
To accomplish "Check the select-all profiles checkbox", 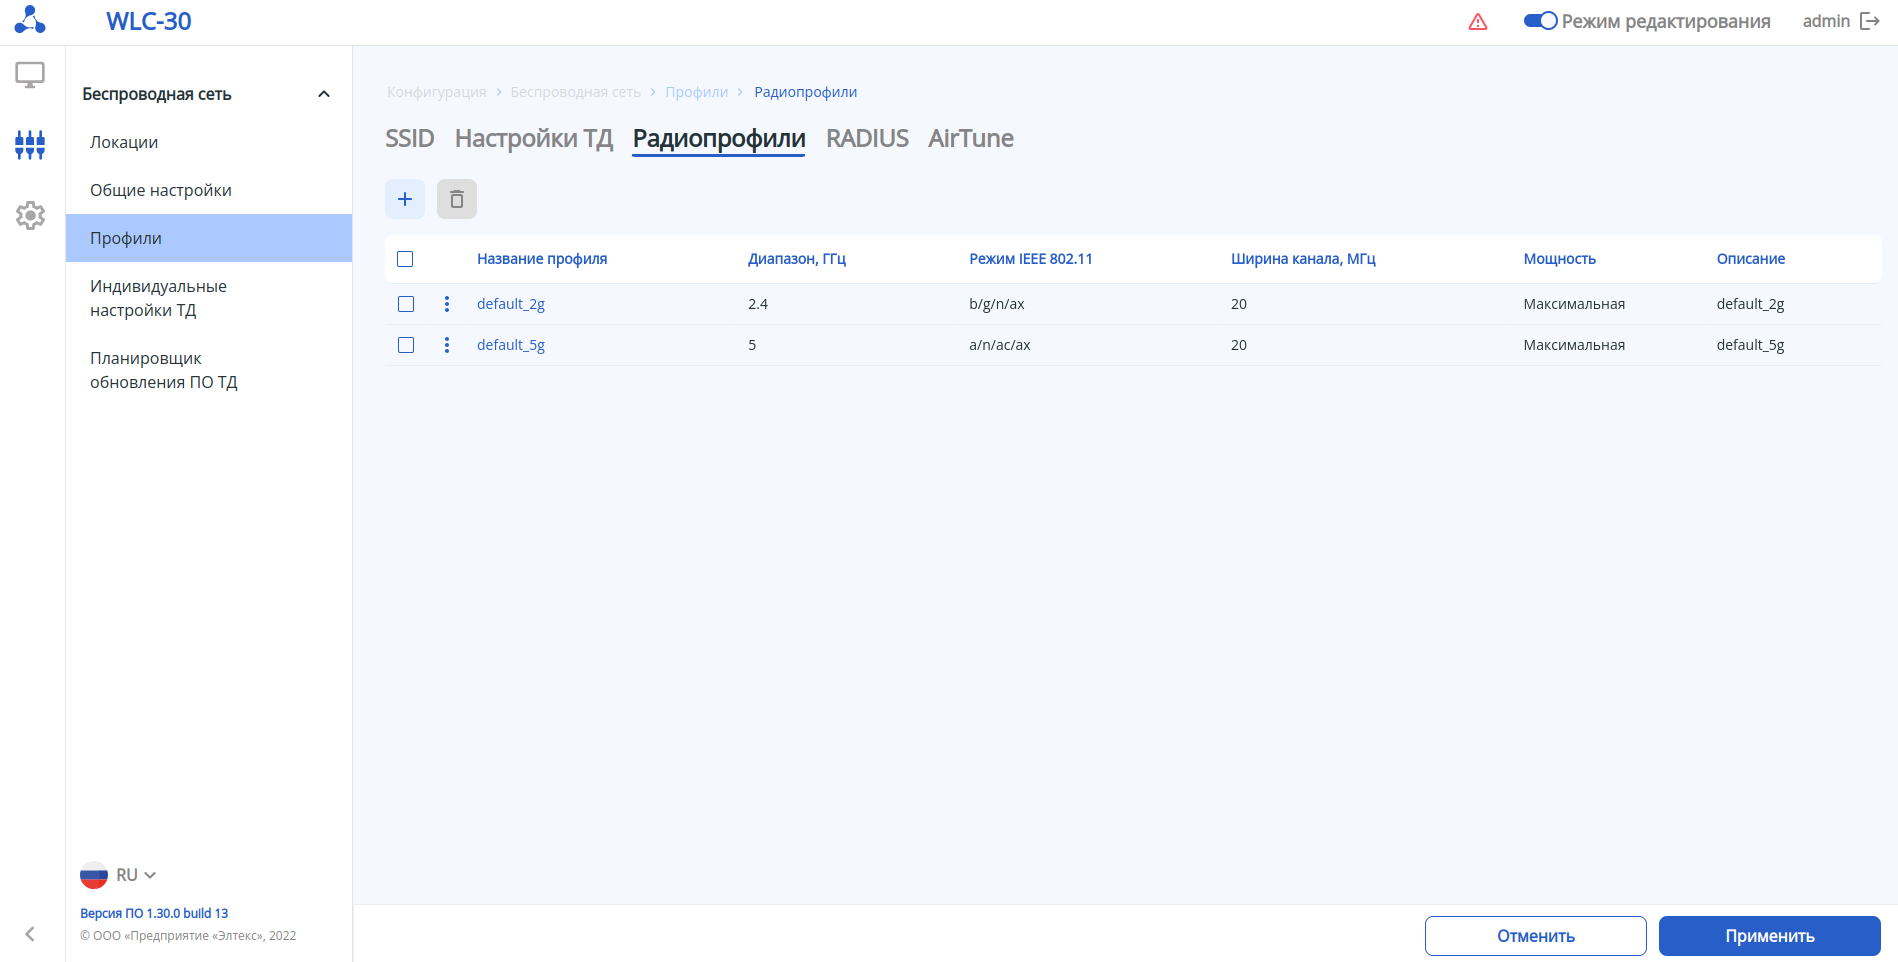I will click(405, 259).
